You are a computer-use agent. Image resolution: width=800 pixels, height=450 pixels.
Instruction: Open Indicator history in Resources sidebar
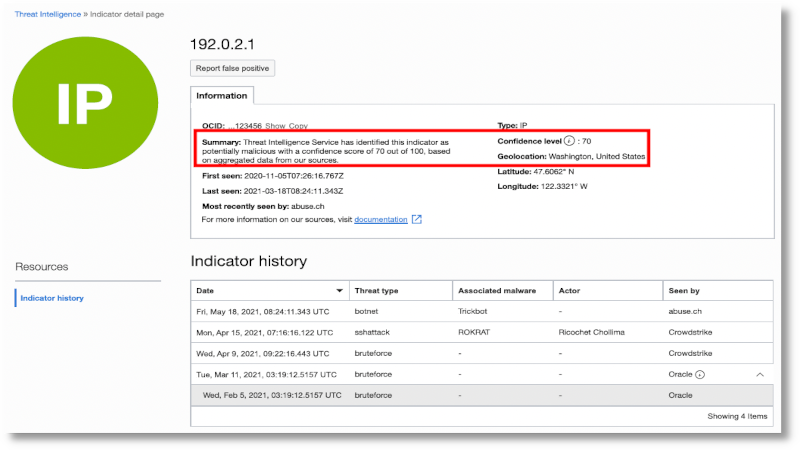click(52, 298)
